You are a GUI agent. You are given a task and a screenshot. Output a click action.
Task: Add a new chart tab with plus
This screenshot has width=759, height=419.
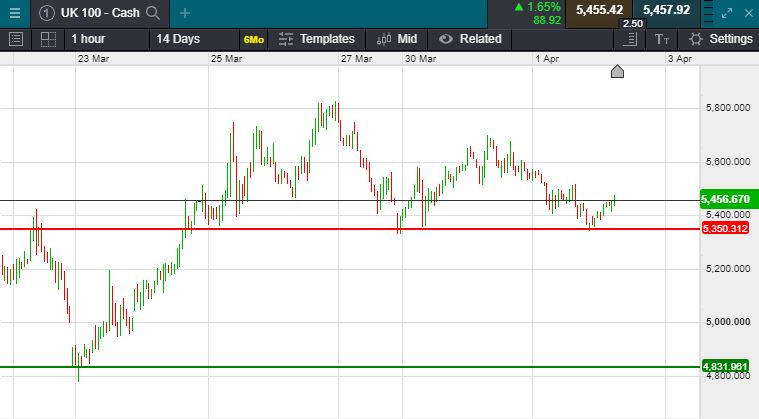185,13
